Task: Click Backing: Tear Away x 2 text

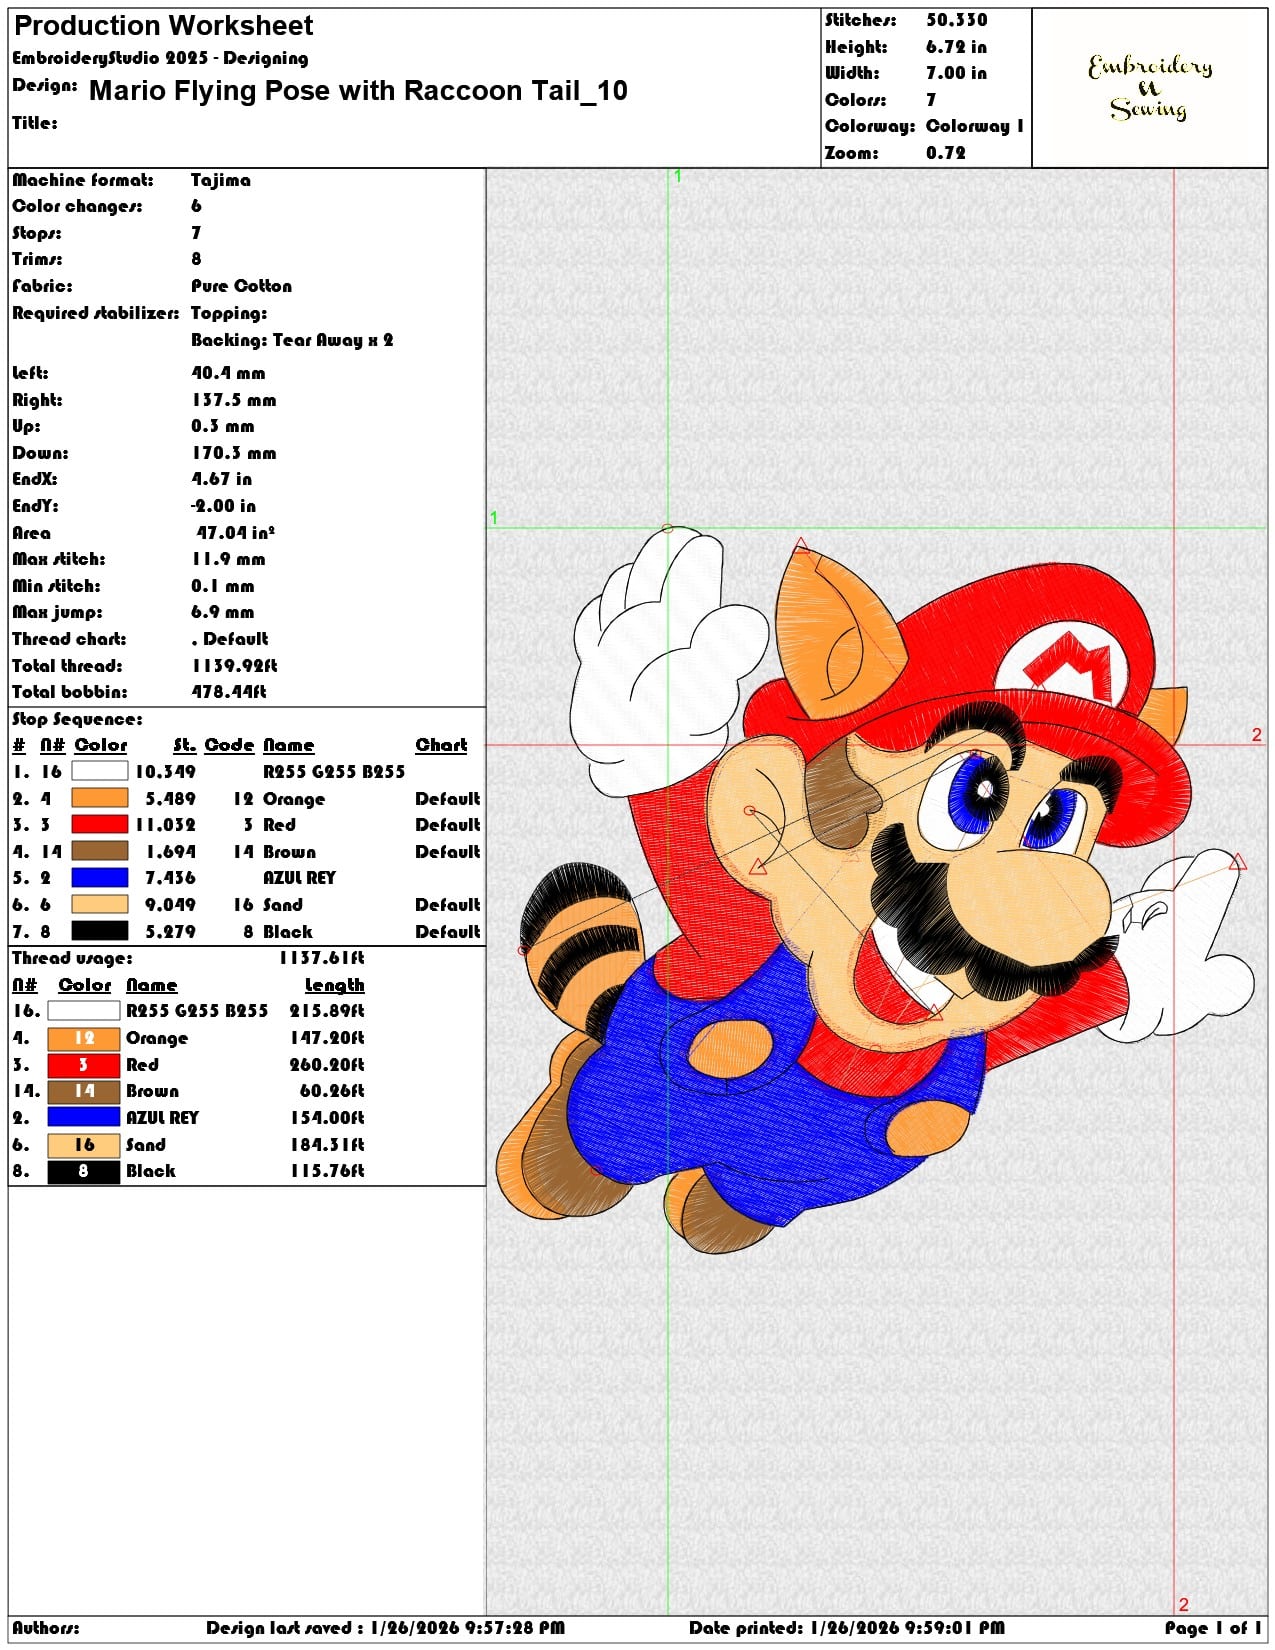Action: pos(292,340)
